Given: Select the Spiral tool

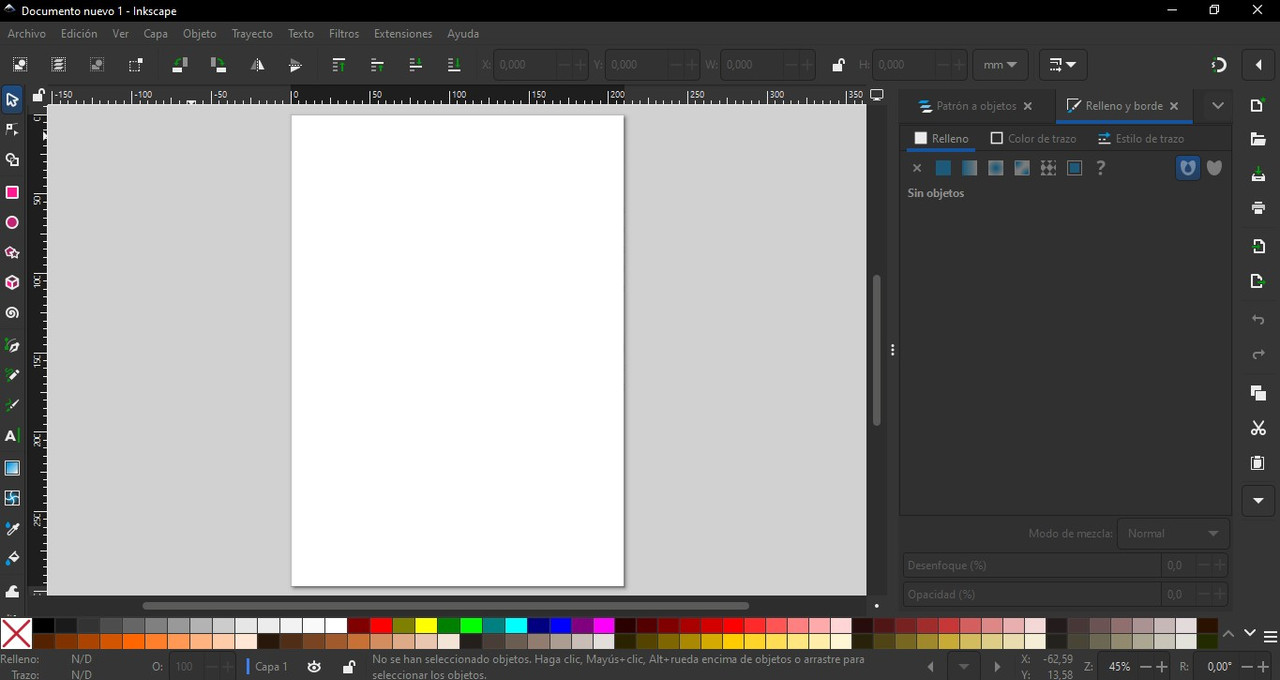Looking at the screenshot, I should (x=12, y=313).
